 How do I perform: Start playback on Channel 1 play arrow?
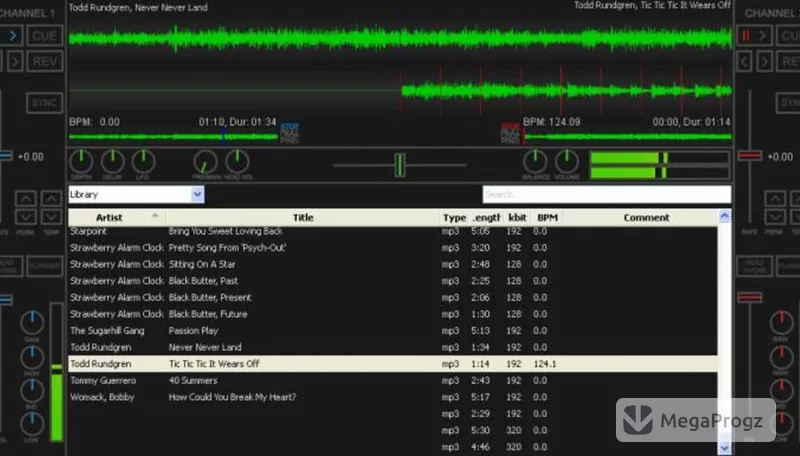(10, 36)
